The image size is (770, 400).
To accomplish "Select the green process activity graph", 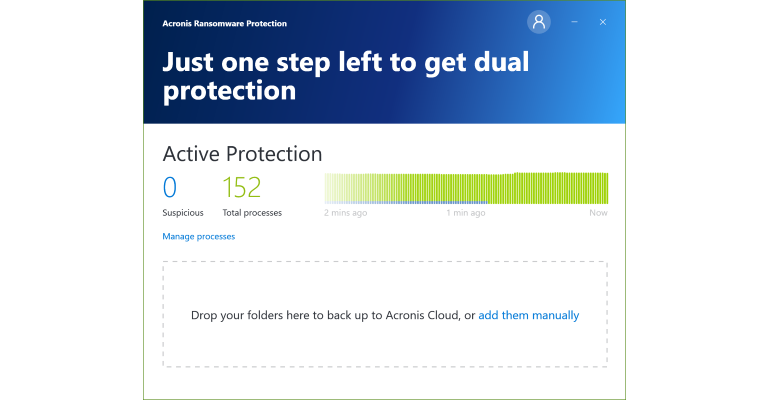I will (466, 188).
